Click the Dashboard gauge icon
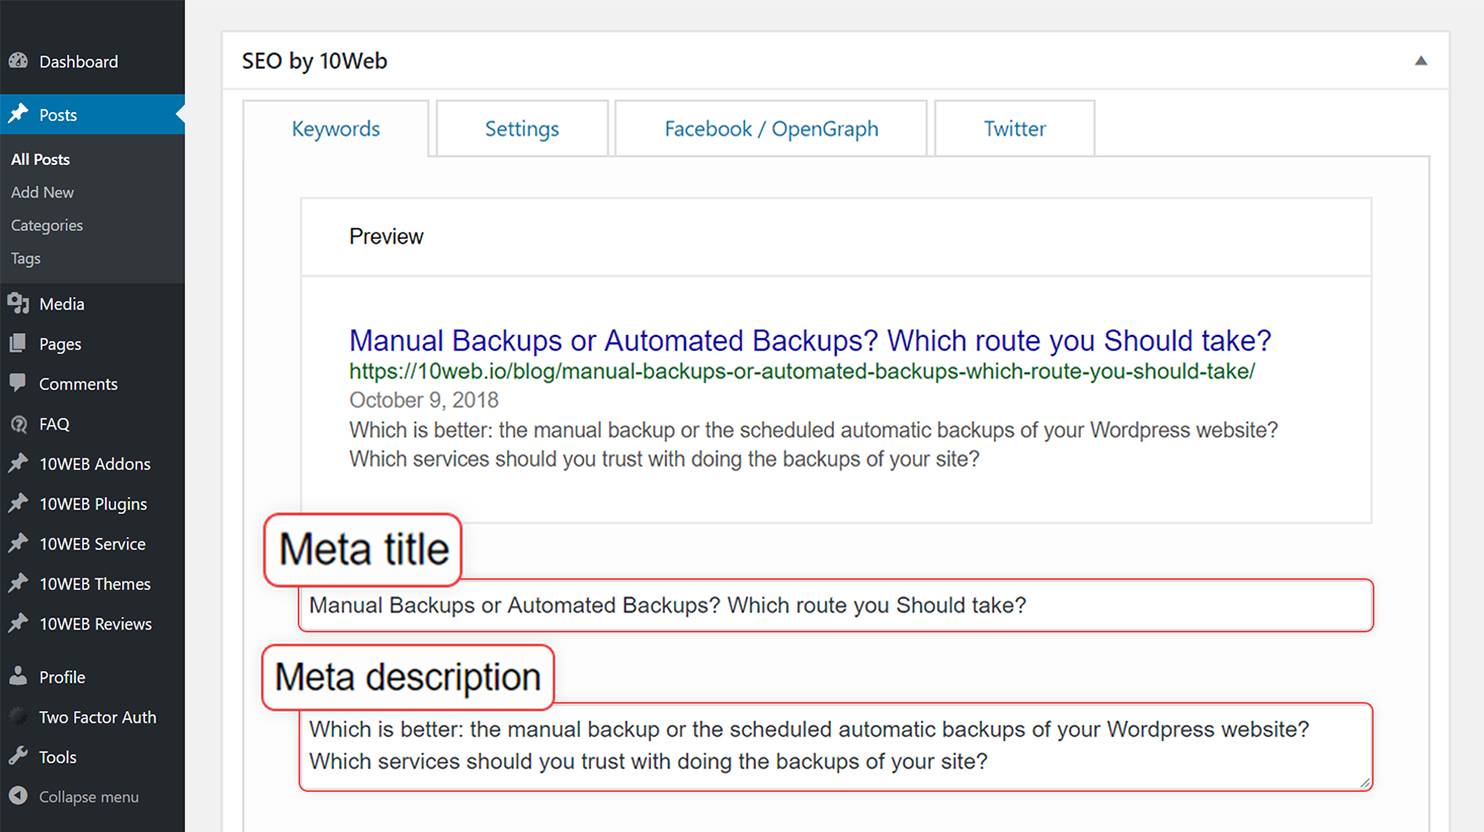Screen dimensions: 1484x832 [18, 61]
